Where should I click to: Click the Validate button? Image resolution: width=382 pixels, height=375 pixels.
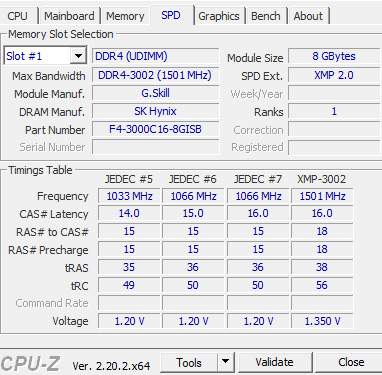275,362
